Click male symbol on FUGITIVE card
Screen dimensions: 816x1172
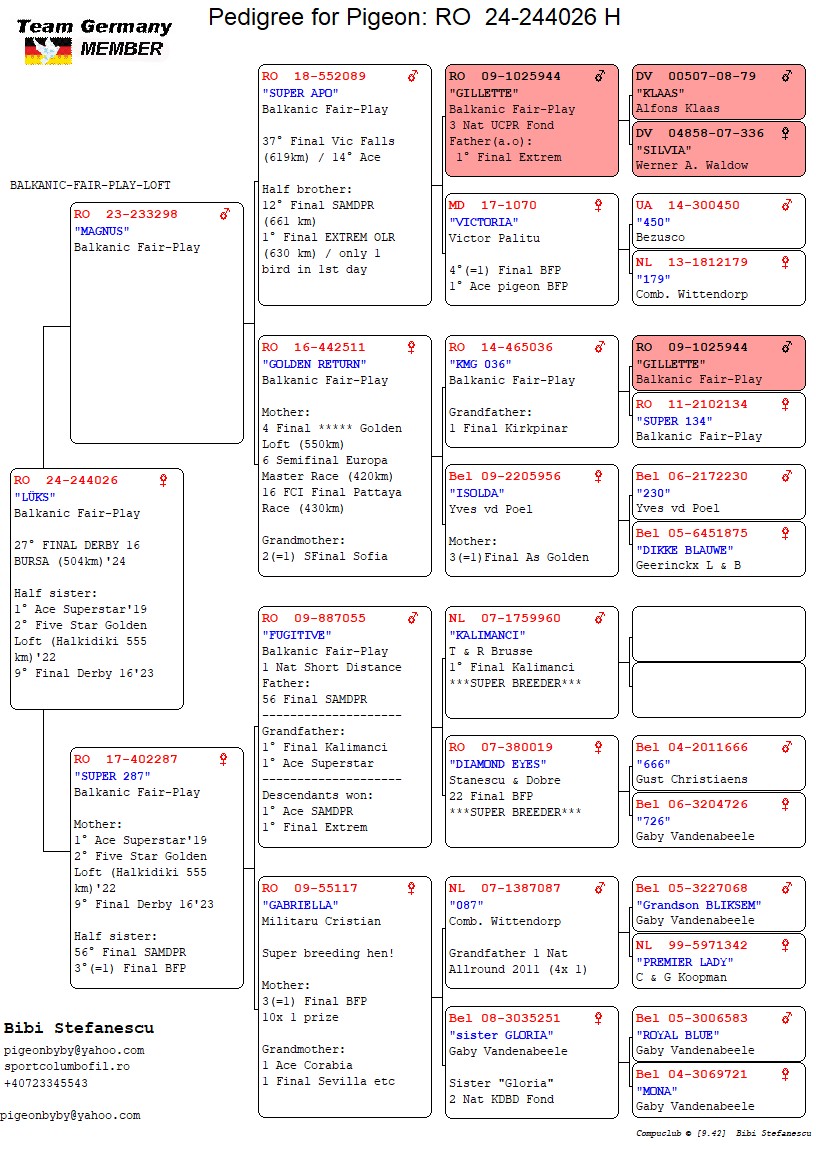[x=412, y=618]
